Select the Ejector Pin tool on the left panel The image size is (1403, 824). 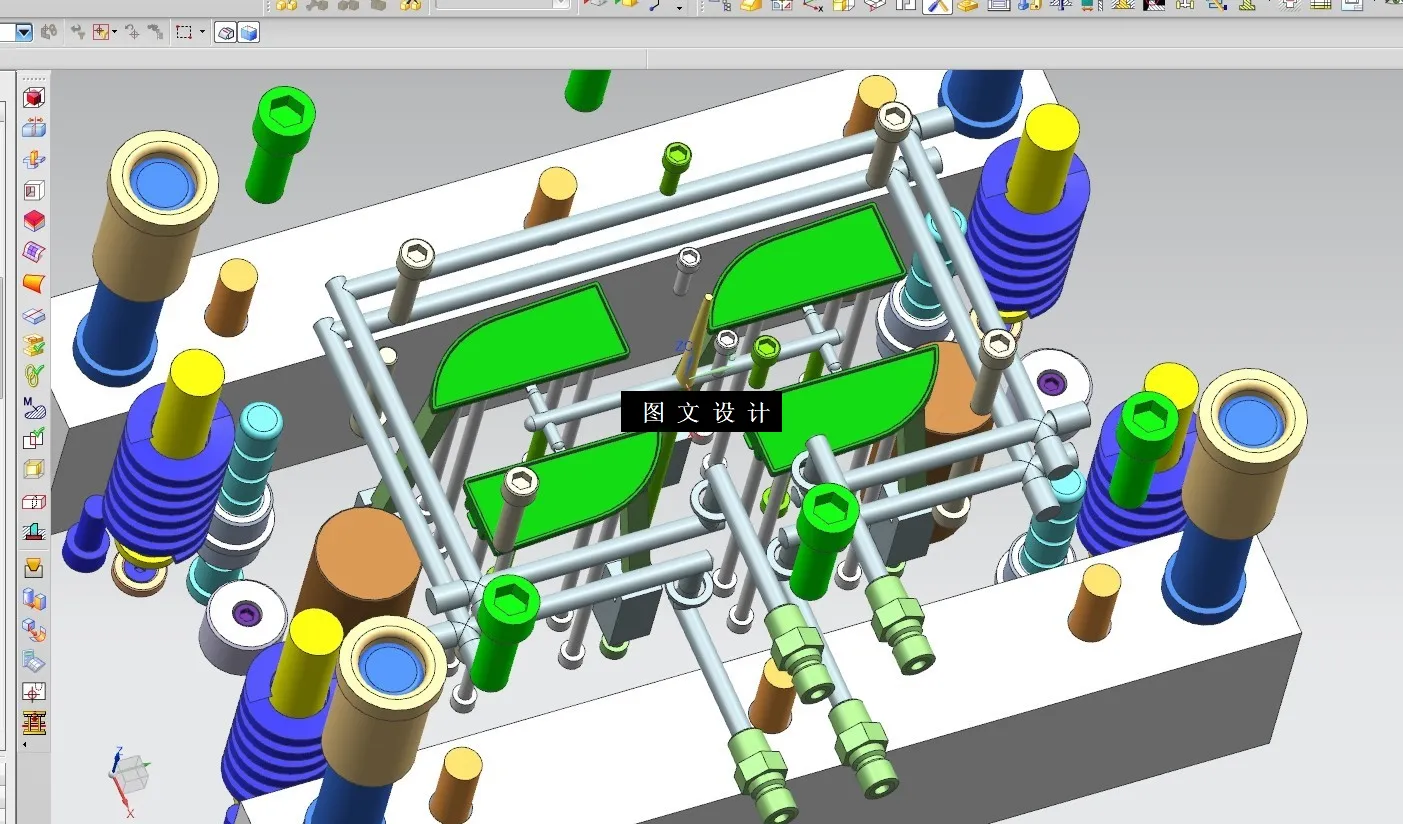tap(33, 532)
